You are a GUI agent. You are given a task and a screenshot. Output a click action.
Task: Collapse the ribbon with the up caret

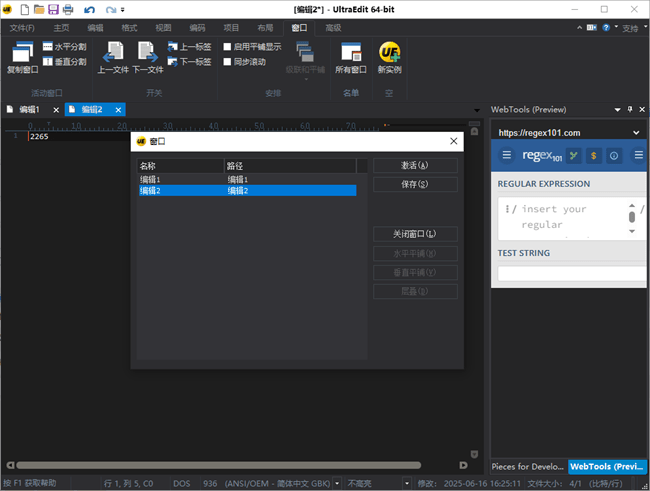pos(580,28)
